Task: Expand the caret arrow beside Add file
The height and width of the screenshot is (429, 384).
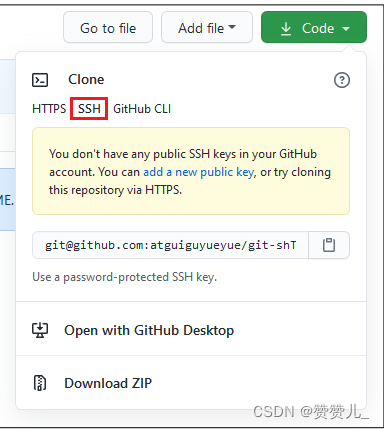Action: point(232,27)
